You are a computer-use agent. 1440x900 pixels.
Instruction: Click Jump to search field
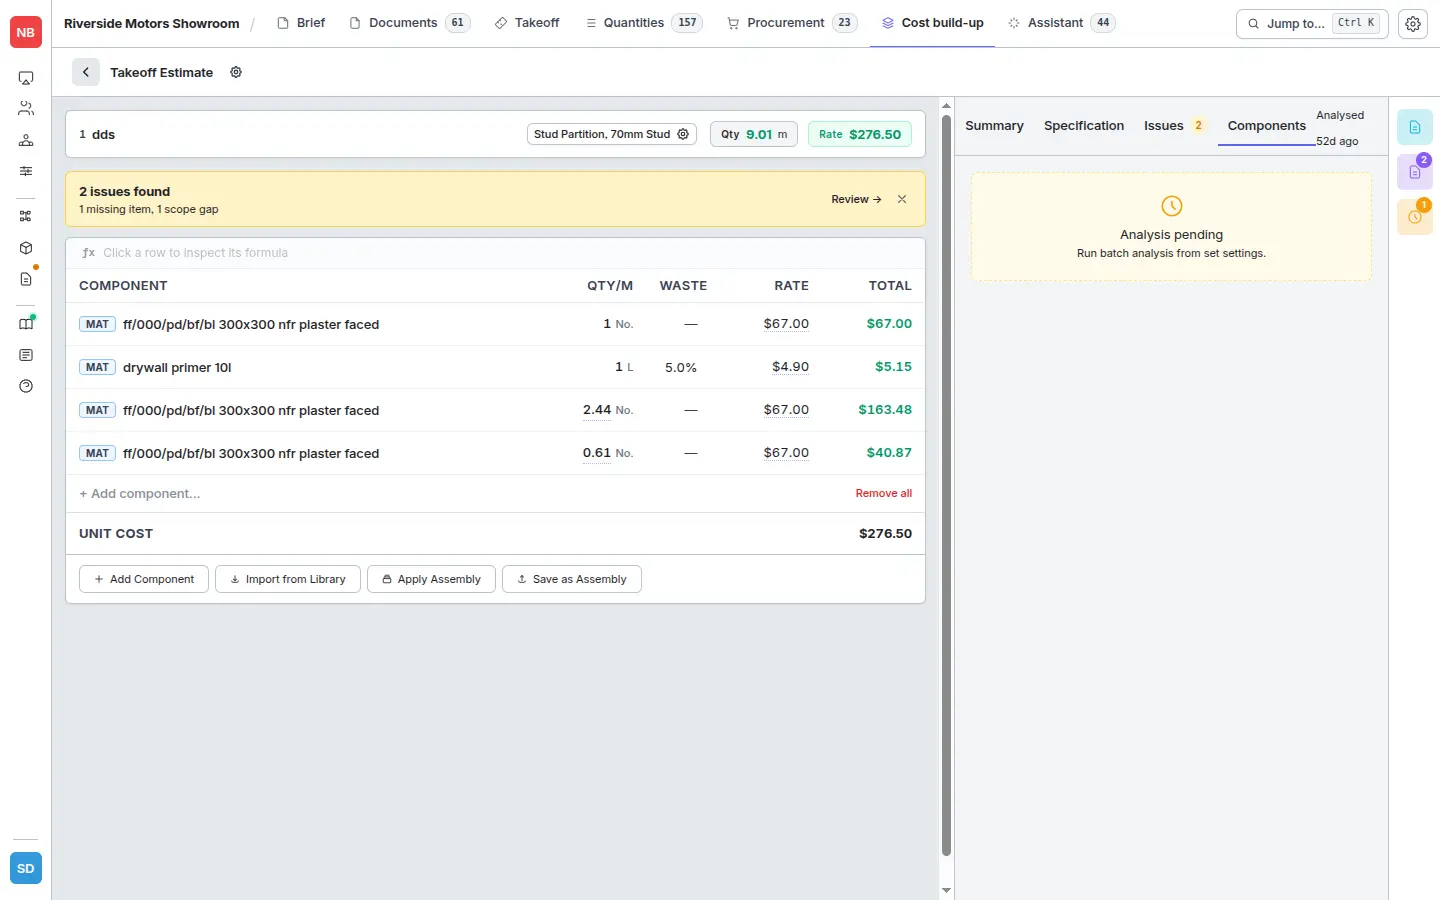tap(1312, 23)
